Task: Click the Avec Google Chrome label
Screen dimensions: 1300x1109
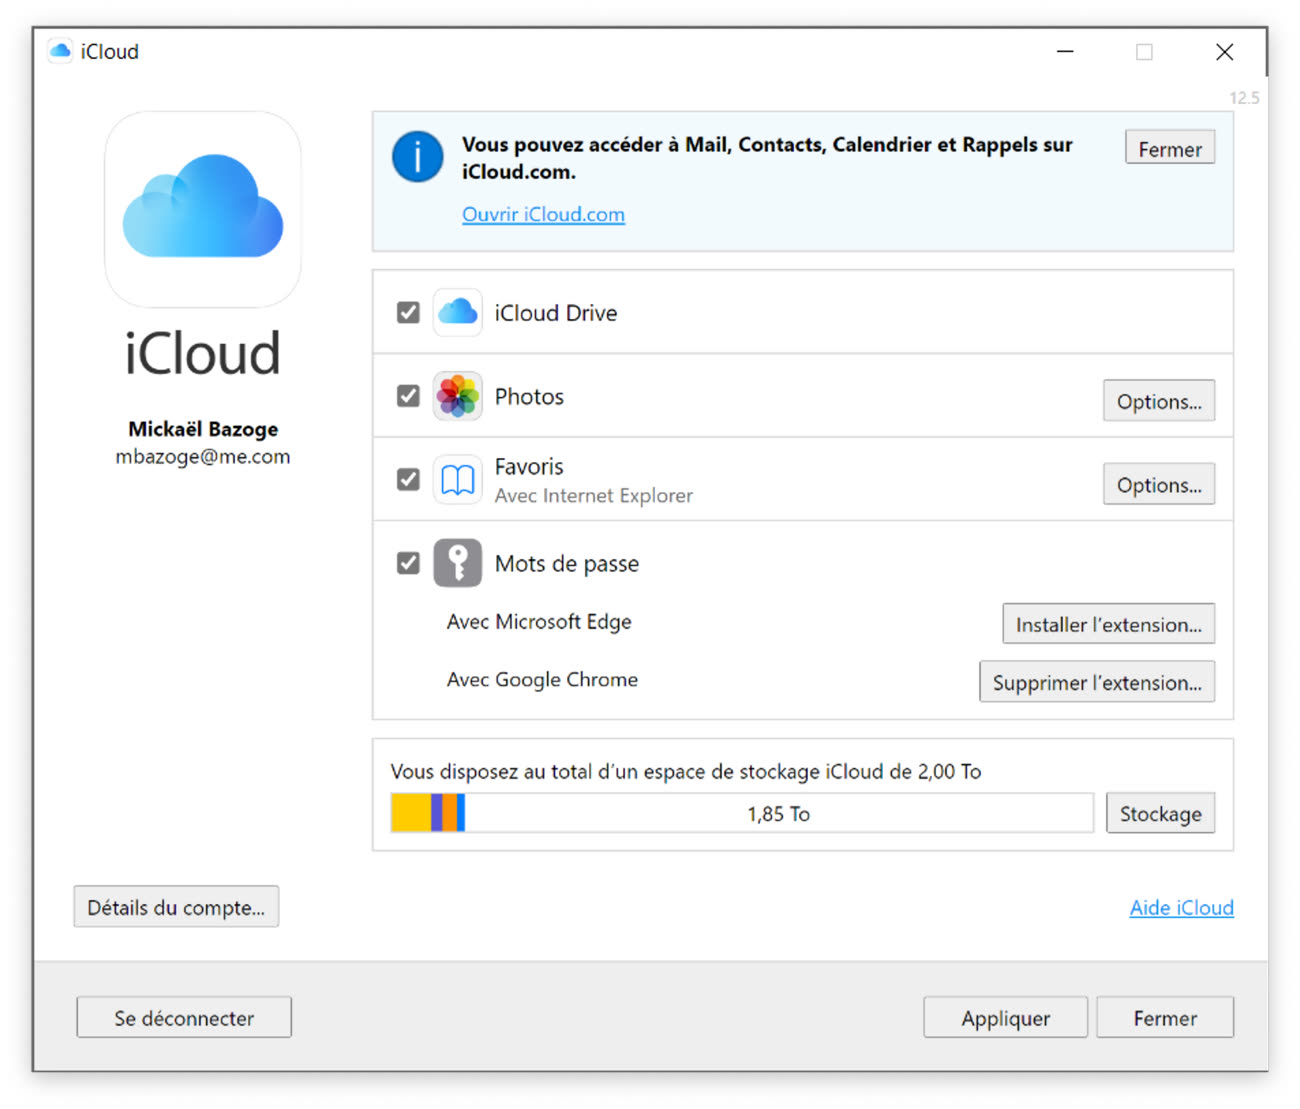Action: pos(542,680)
